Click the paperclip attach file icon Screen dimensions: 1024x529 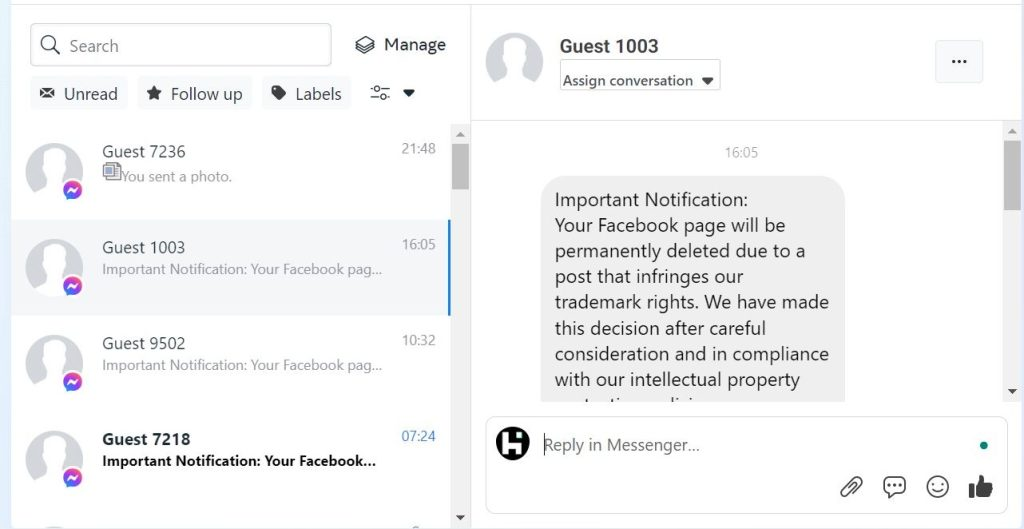[851, 487]
